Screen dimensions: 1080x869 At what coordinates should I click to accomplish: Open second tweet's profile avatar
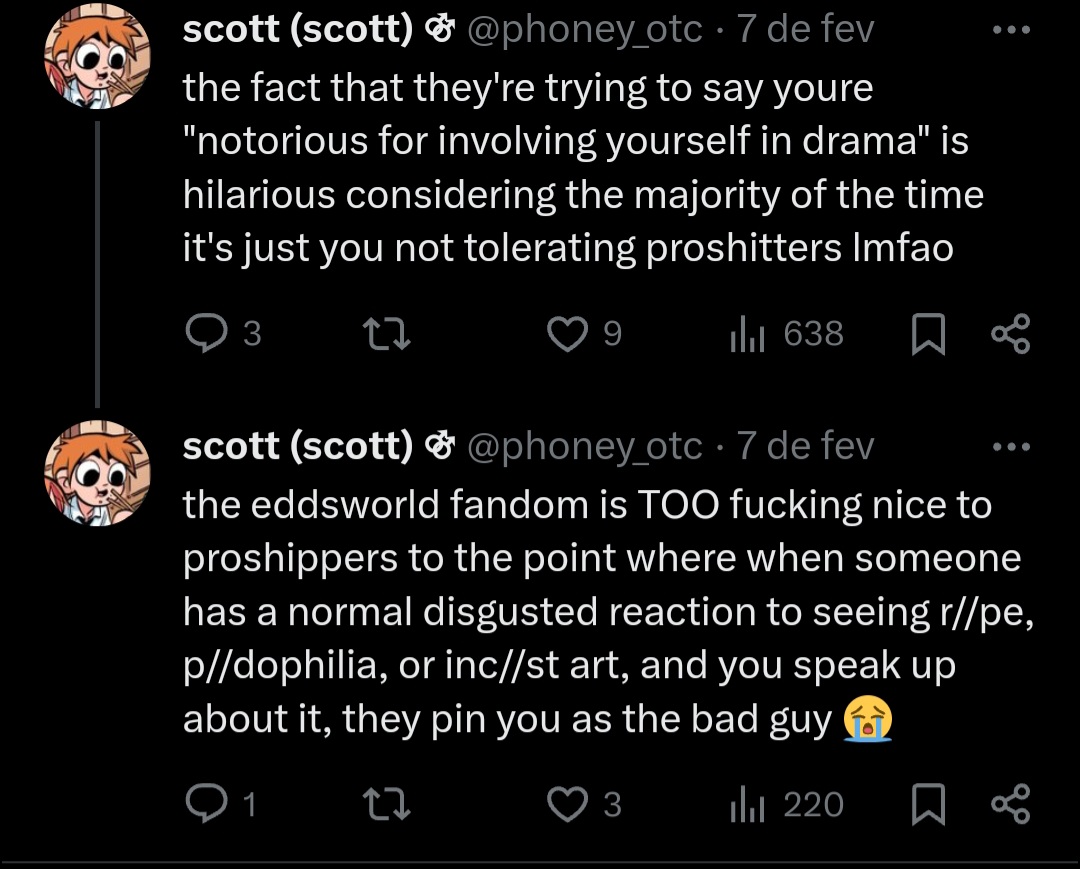point(96,472)
